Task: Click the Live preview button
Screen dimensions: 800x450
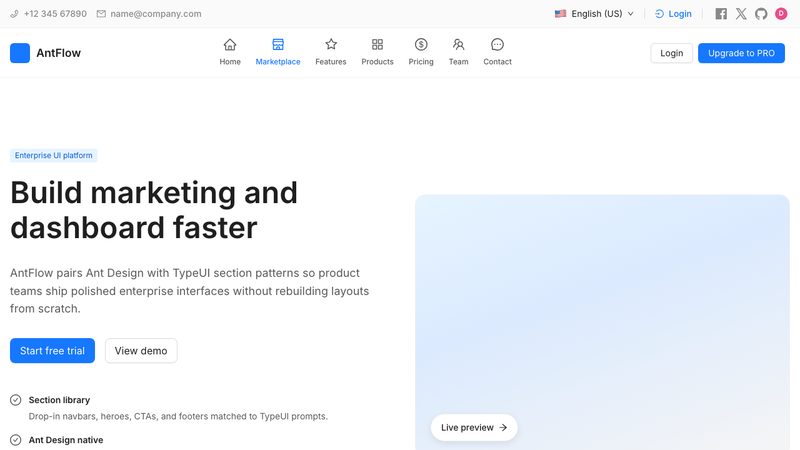Action: [474, 428]
